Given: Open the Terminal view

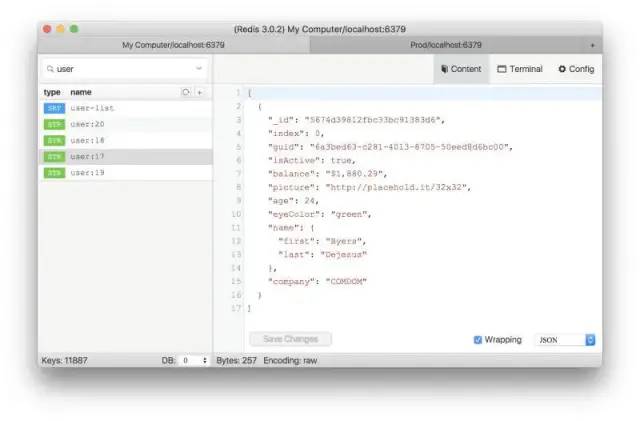Looking at the screenshot, I should [520, 69].
